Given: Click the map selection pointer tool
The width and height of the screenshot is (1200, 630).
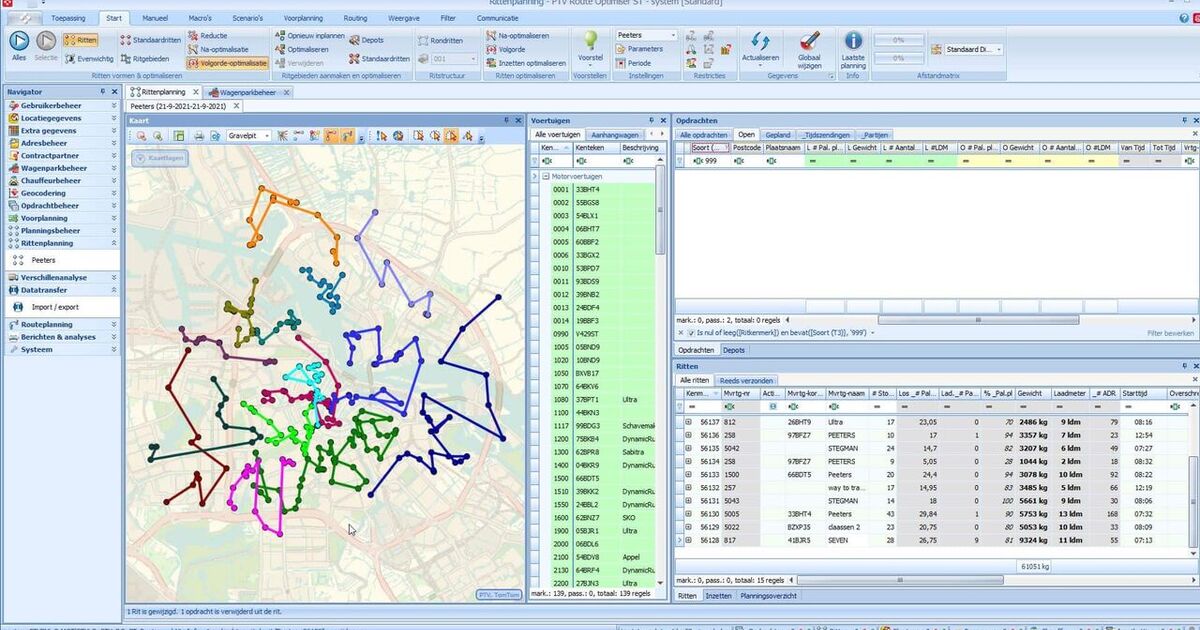Looking at the screenshot, I should 382,136.
